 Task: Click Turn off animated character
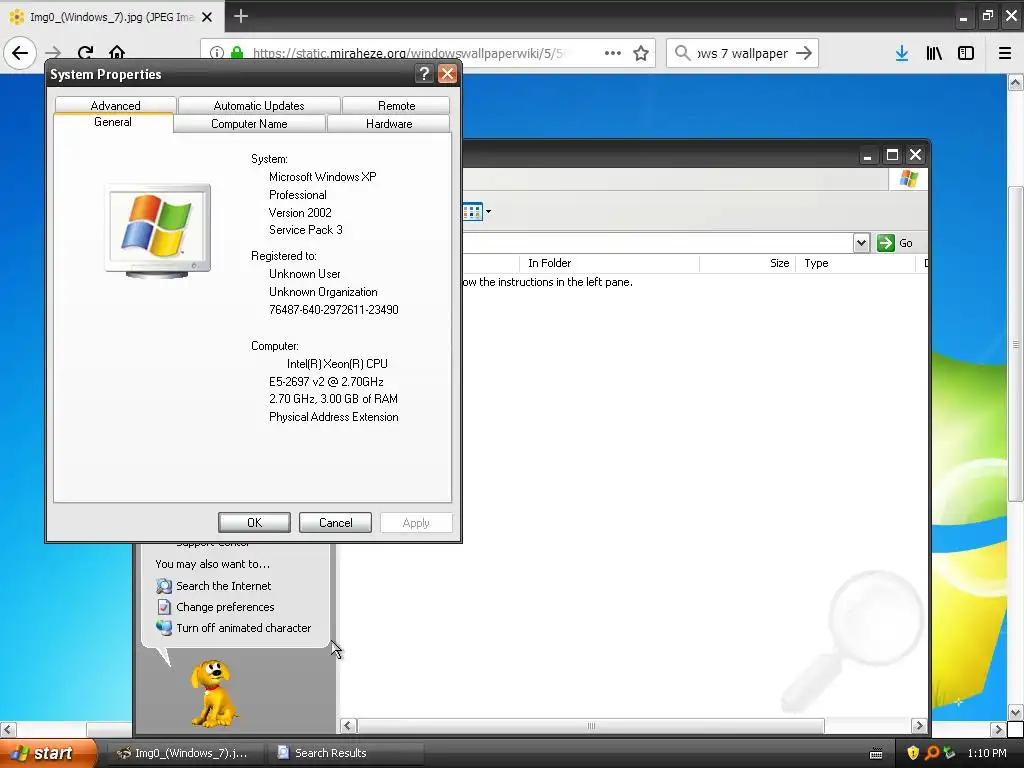244,628
